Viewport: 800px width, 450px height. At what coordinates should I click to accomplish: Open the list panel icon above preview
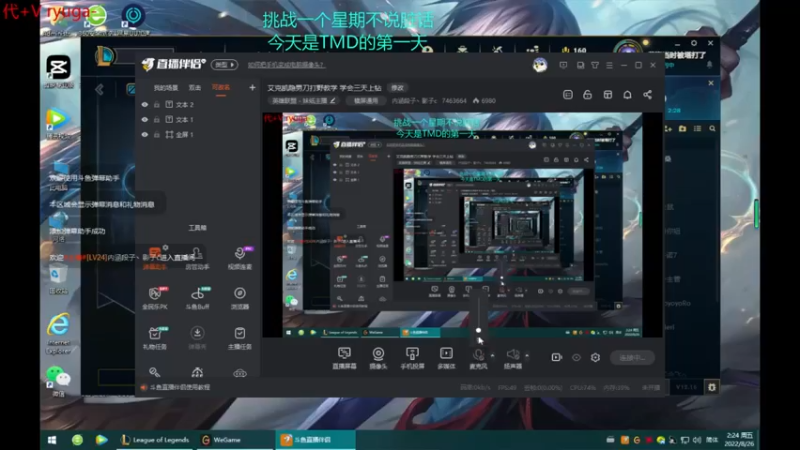pyautogui.click(x=568, y=95)
